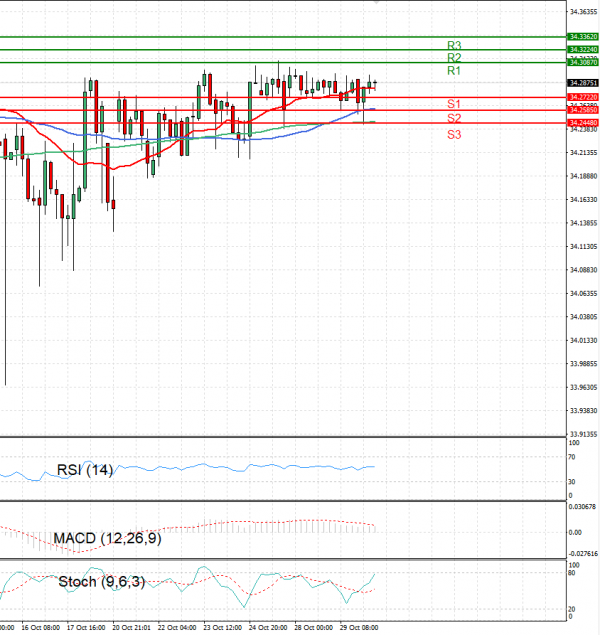This screenshot has width=600, height=635.
Task: Click the 34.08830 price axis value
Action: tap(583, 270)
